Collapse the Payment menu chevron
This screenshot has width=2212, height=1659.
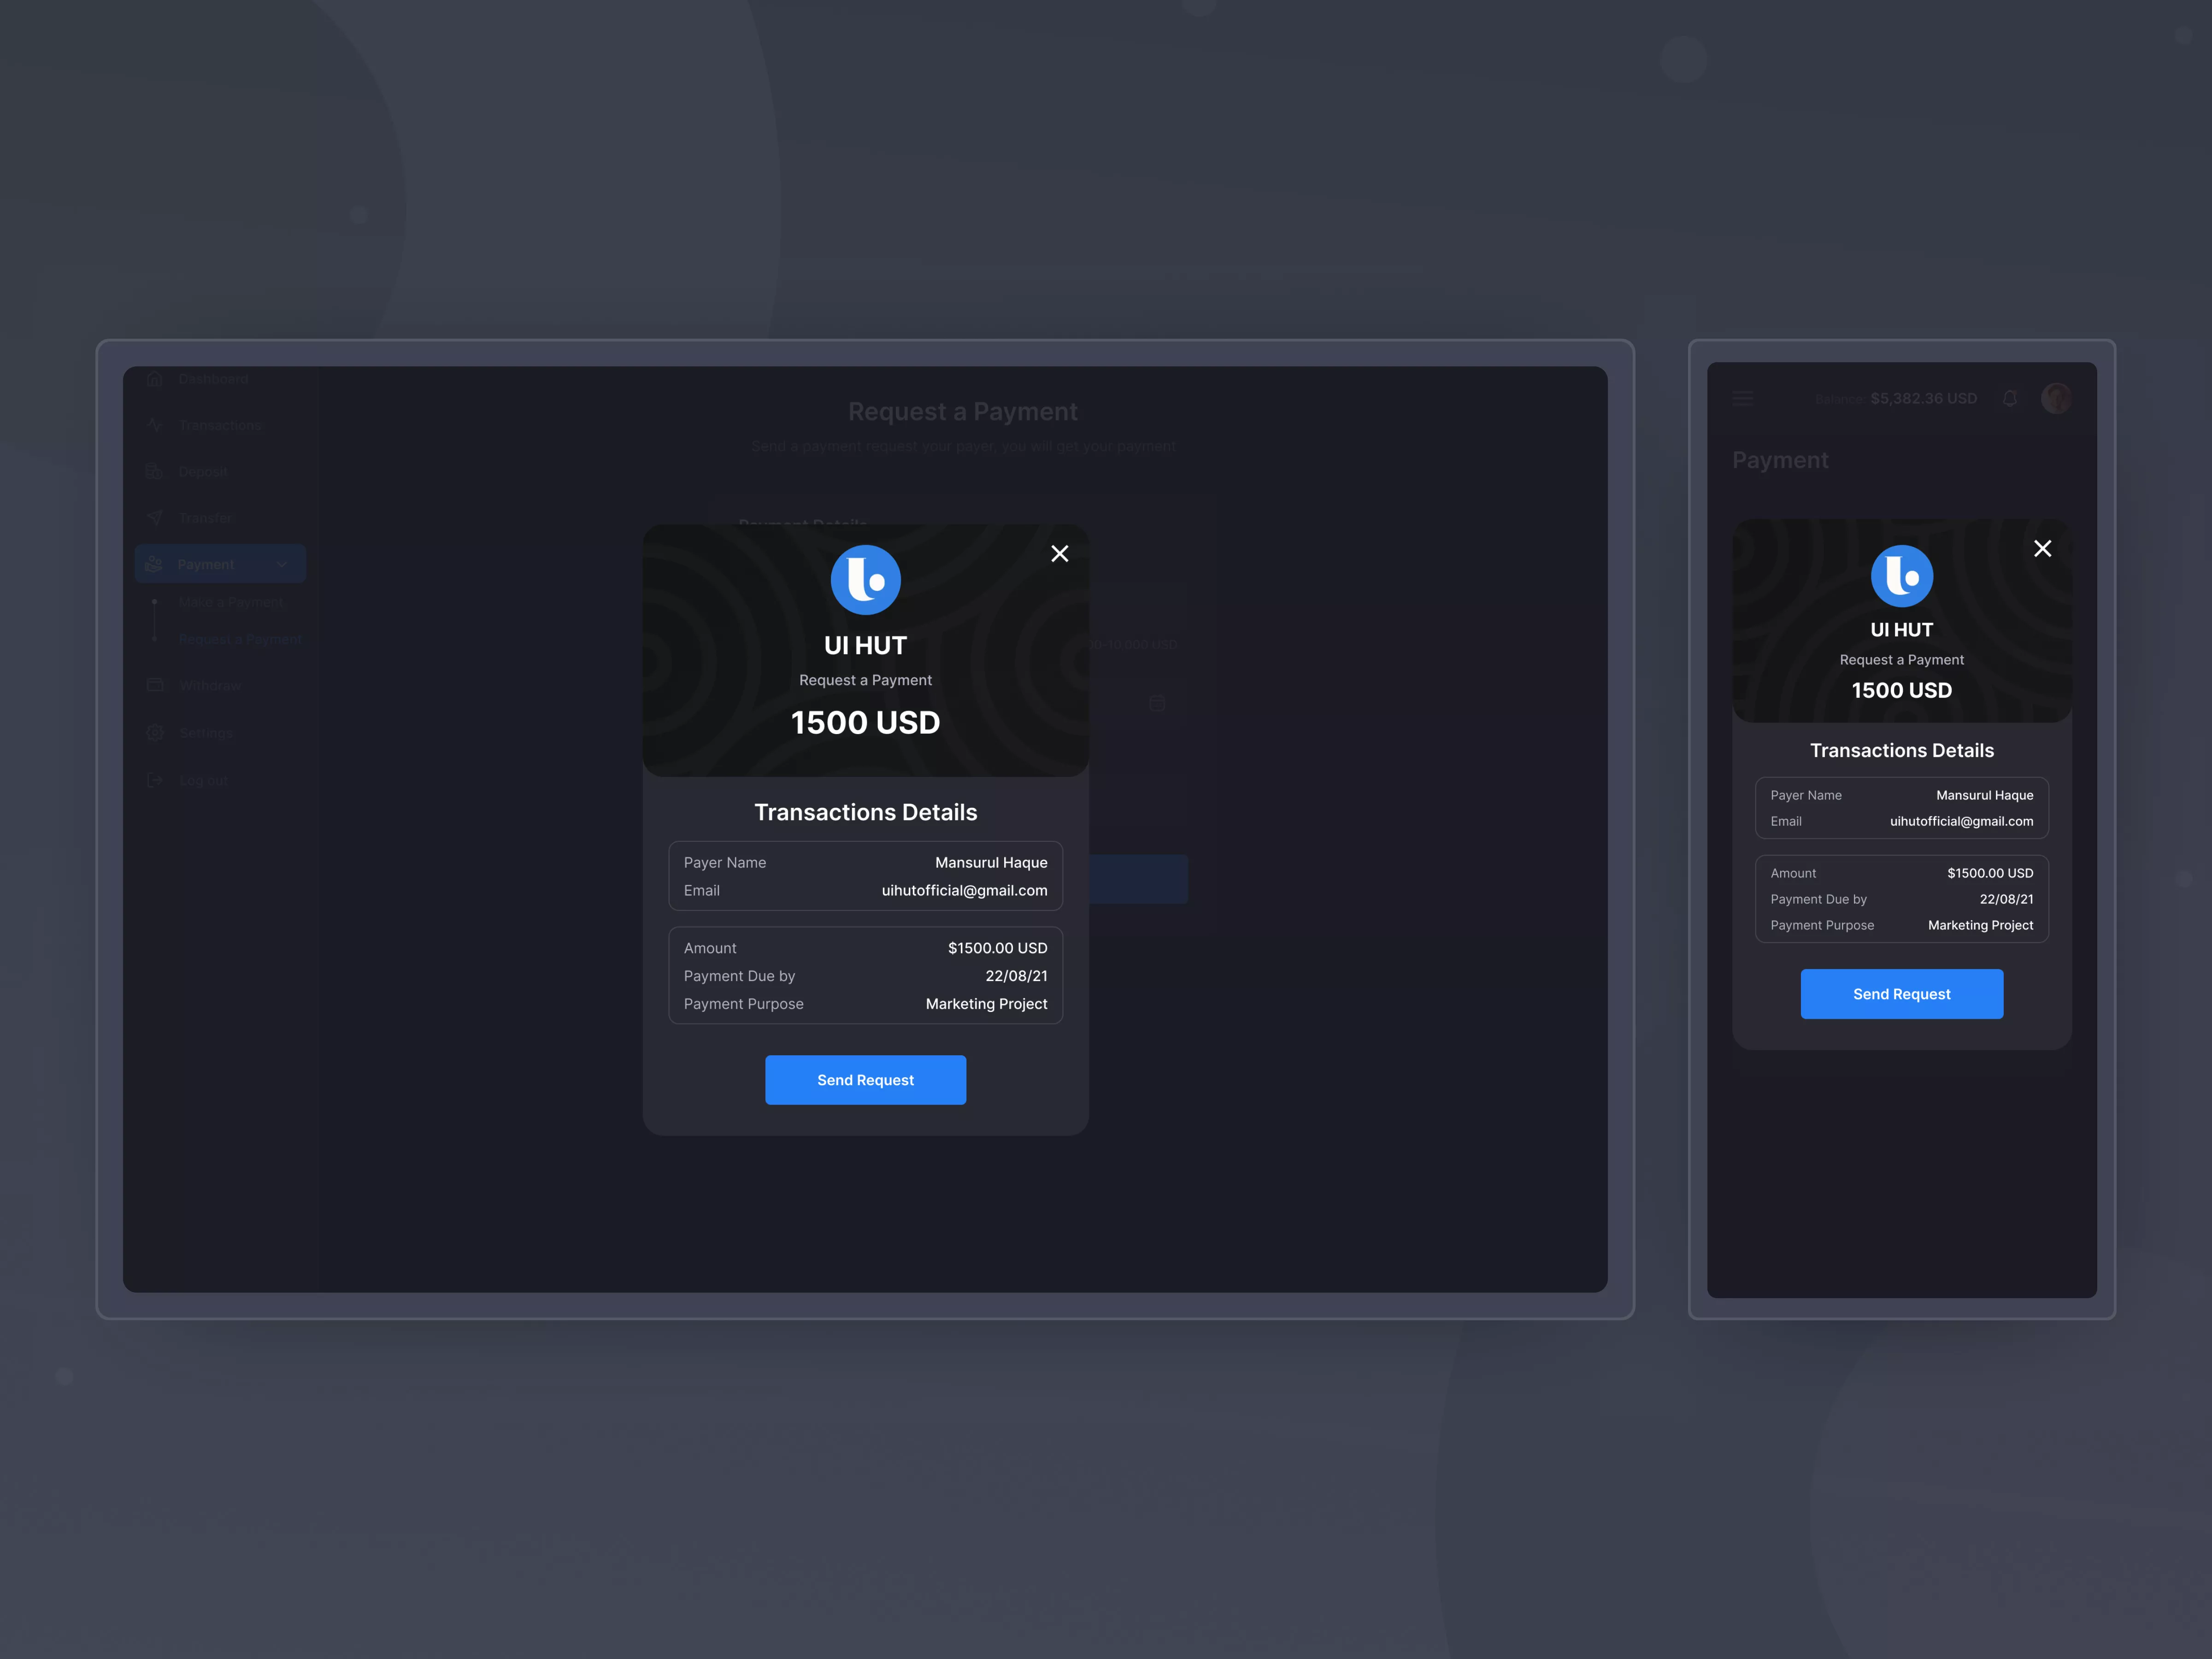282,564
